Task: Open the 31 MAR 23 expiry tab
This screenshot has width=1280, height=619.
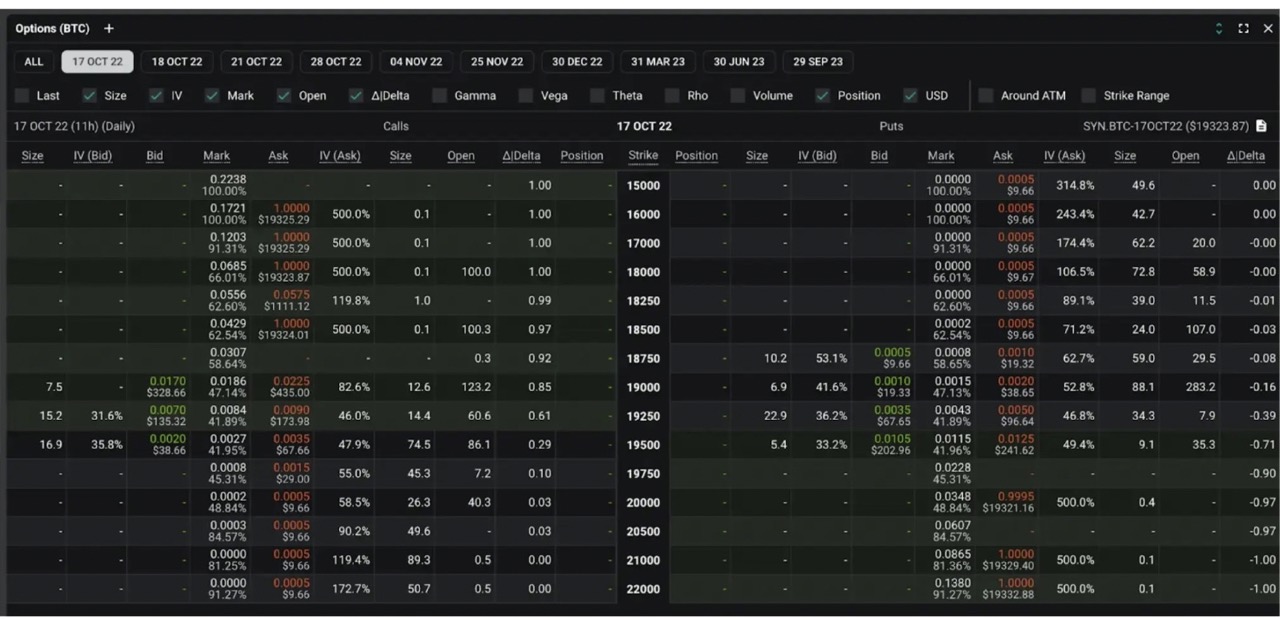Action: tap(657, 61)
